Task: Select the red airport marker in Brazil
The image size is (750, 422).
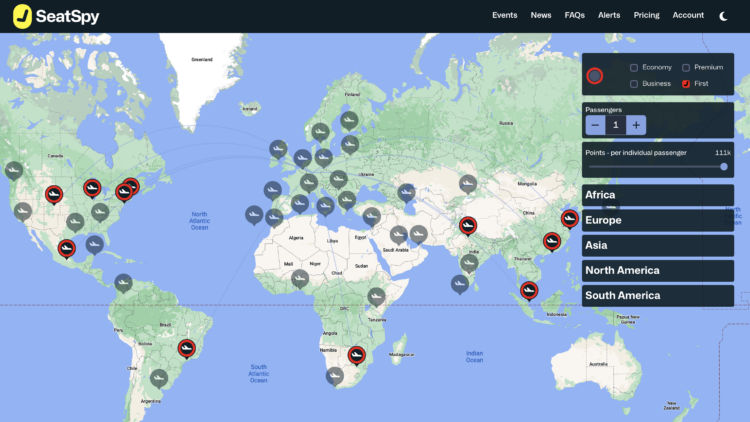Action: click(x=186, y=348)
